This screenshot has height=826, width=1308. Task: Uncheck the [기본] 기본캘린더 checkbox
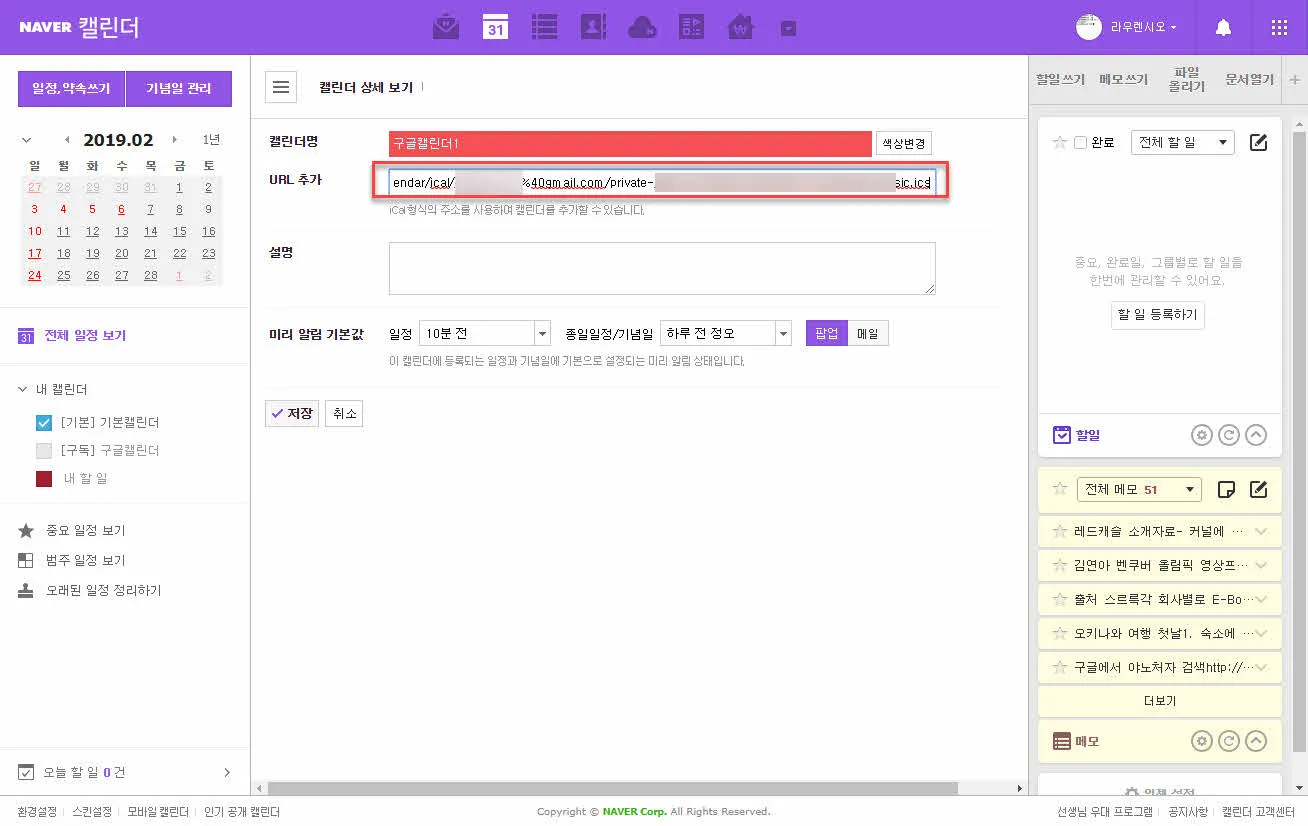tap(44, 422)
